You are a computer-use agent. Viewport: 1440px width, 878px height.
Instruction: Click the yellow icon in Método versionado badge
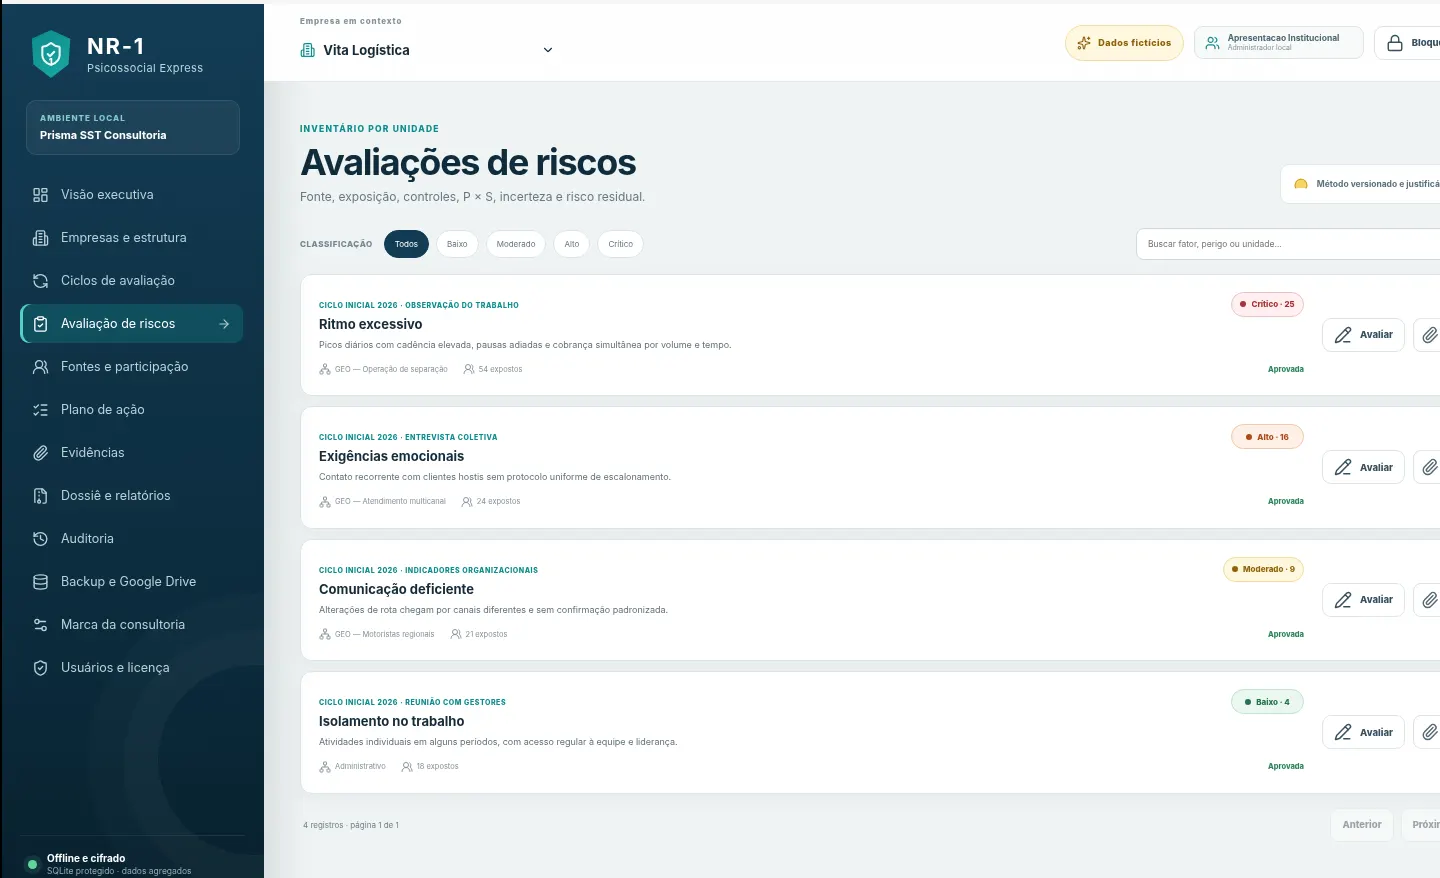pos(1301,184)
